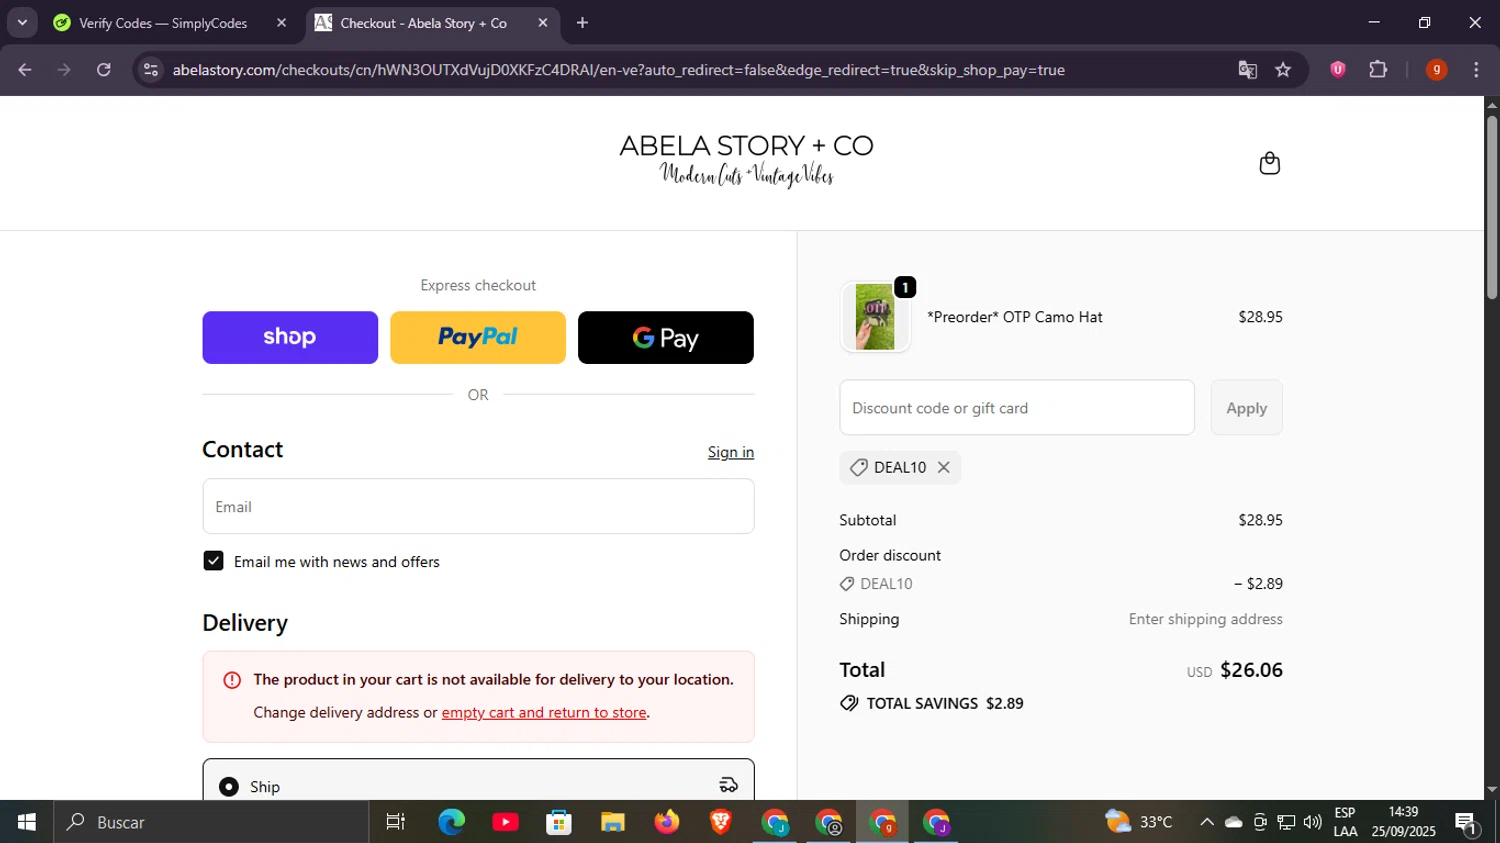Image resolution: width=1500 pixels, height=843 pixels.
Task: Open the volume speaker tray icon
Action: click(1313, 822)
